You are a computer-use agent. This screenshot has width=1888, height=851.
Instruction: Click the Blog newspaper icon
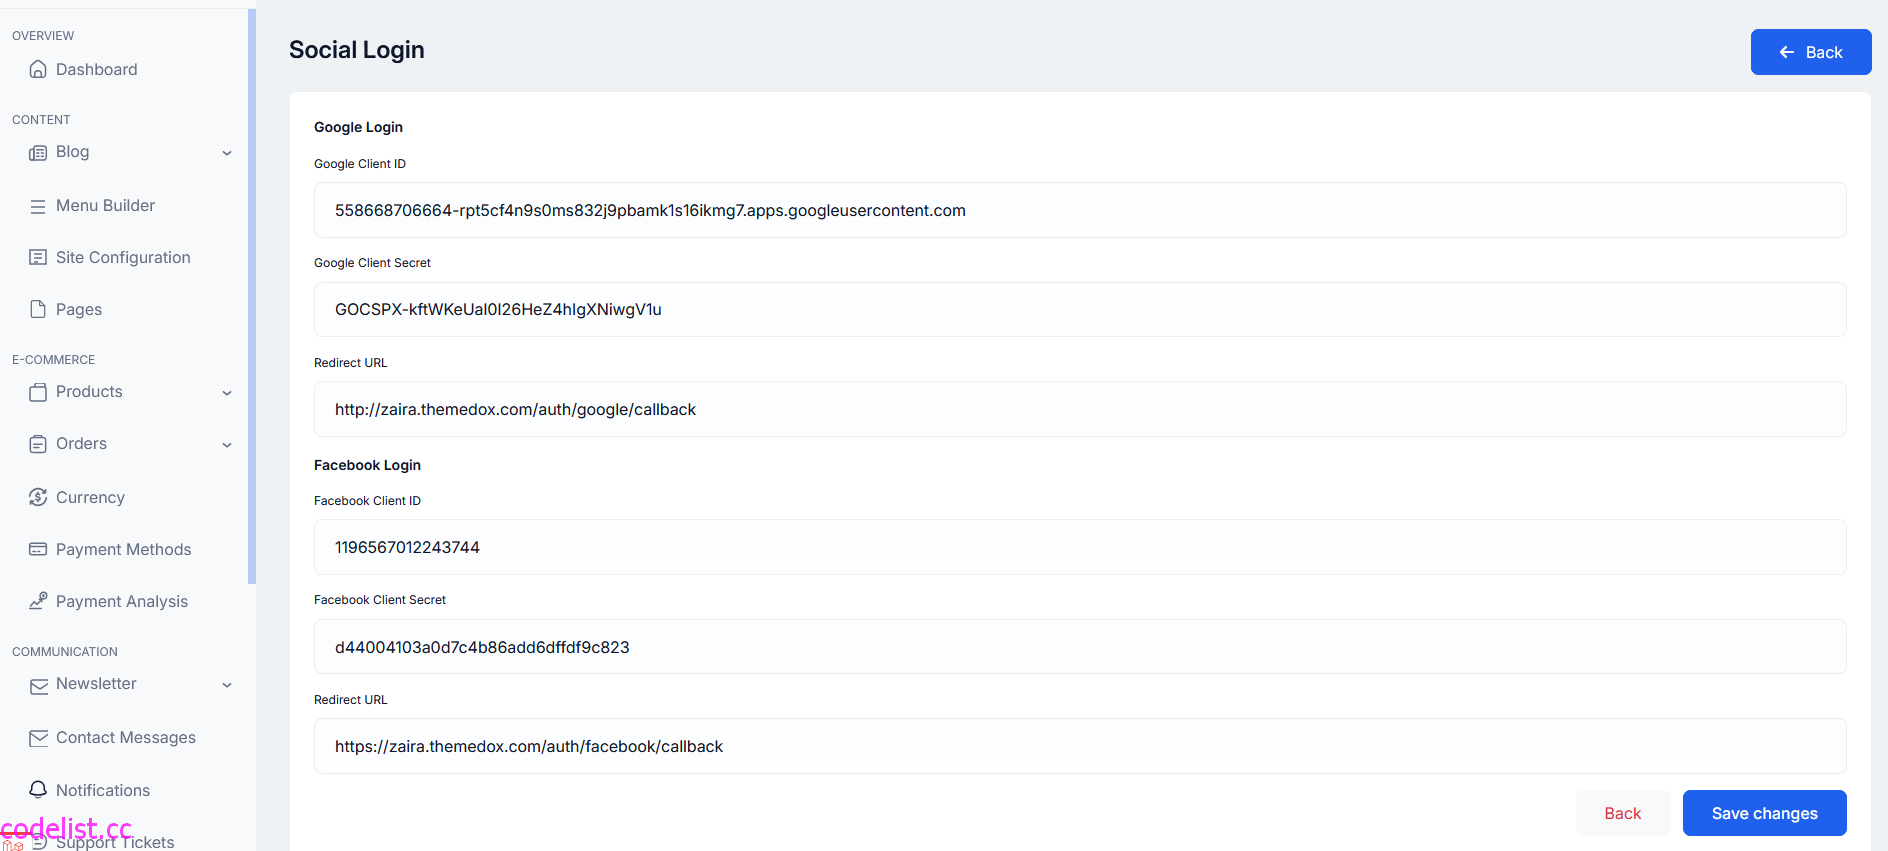tap(38, 153)
